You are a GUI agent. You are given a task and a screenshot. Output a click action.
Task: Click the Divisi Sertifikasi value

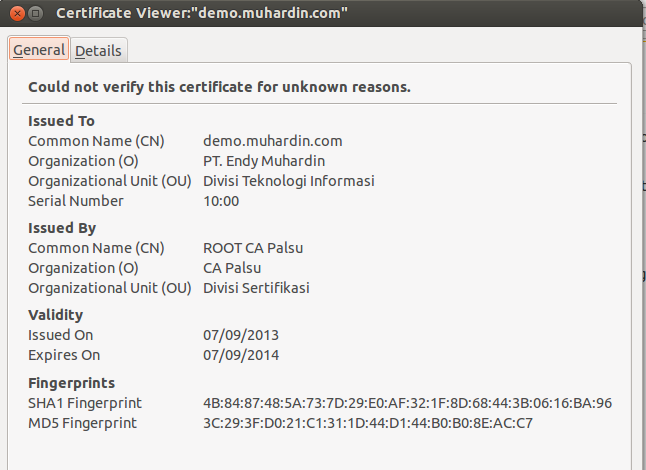[x=256, y=288]
